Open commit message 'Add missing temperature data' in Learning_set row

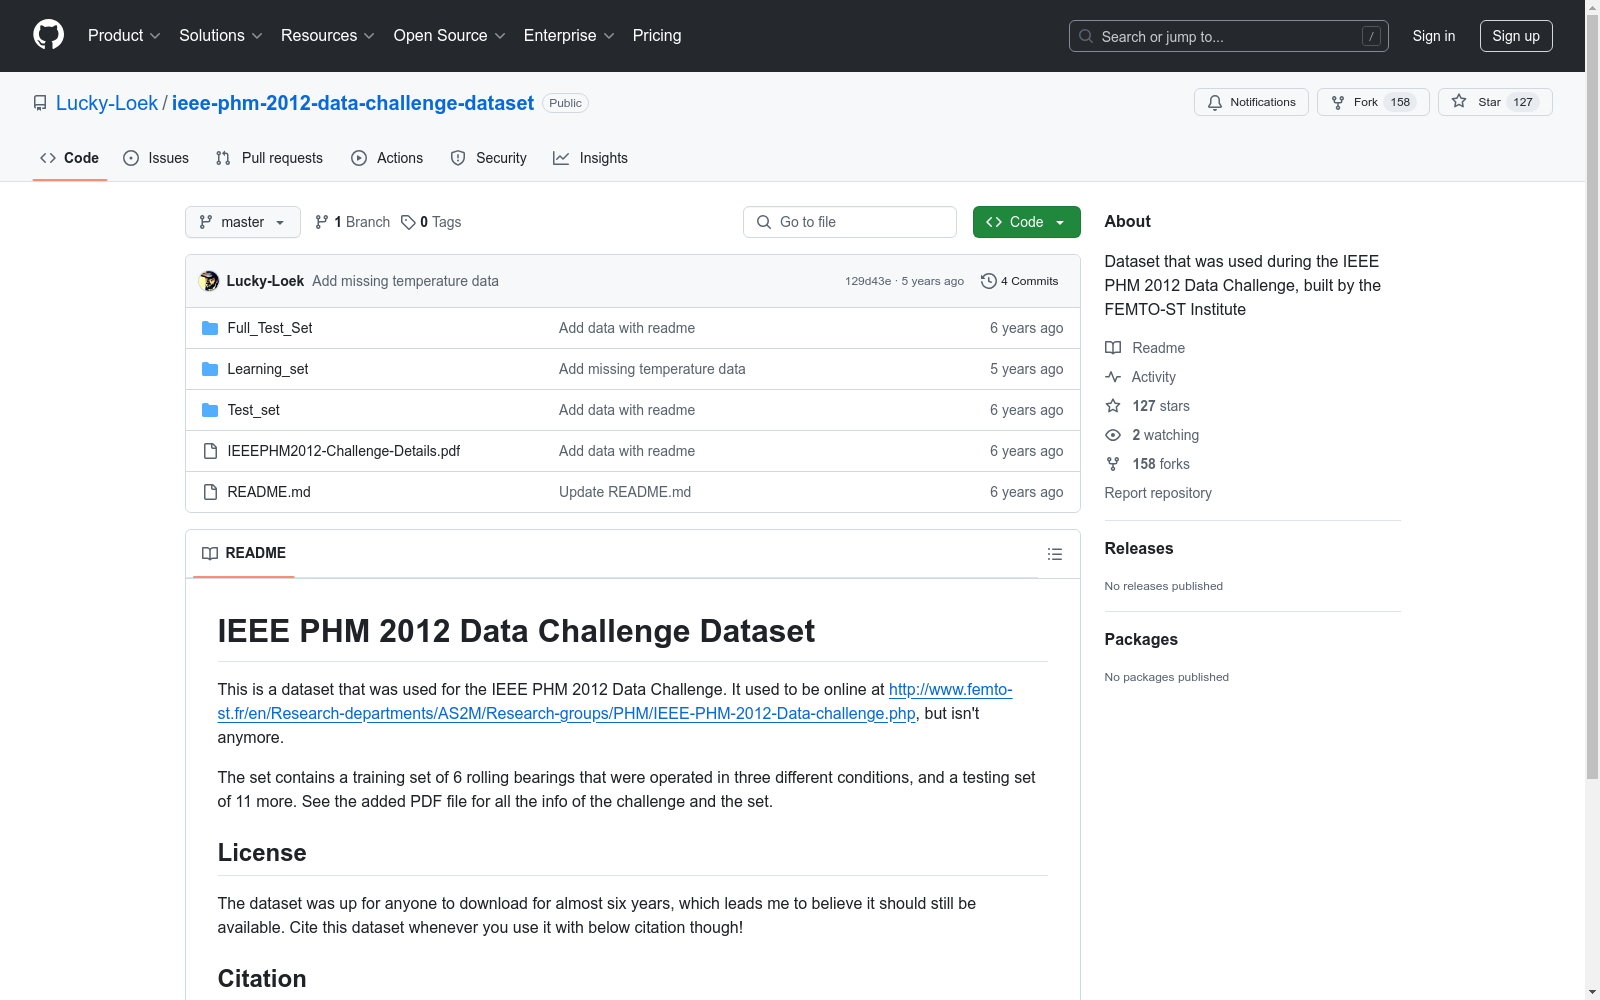[x=652, y=369]
